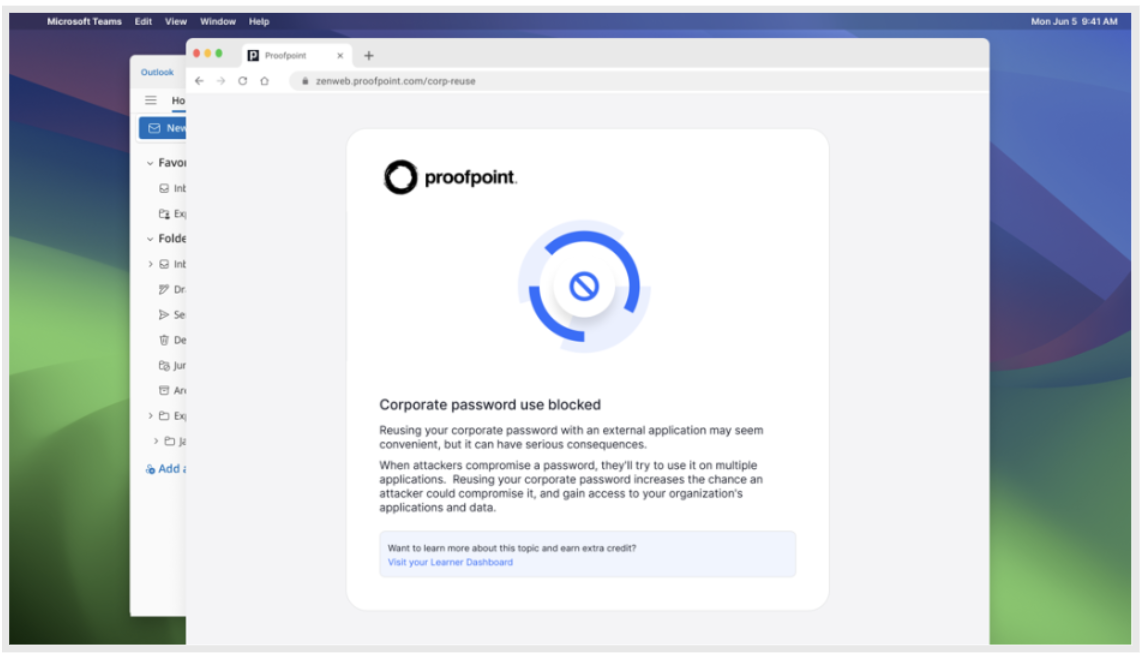Open the Window menu
1144x654 pixels.
pyautogui.click(x=217, y=21)
